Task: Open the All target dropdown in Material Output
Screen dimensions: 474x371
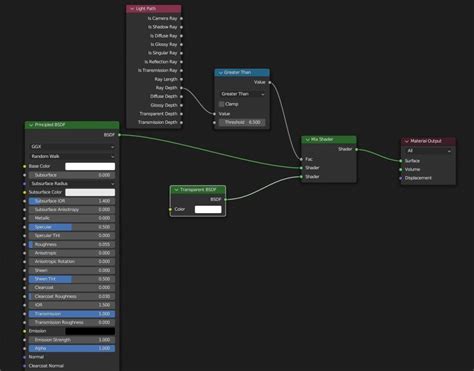Action: (x=429, y=151)
